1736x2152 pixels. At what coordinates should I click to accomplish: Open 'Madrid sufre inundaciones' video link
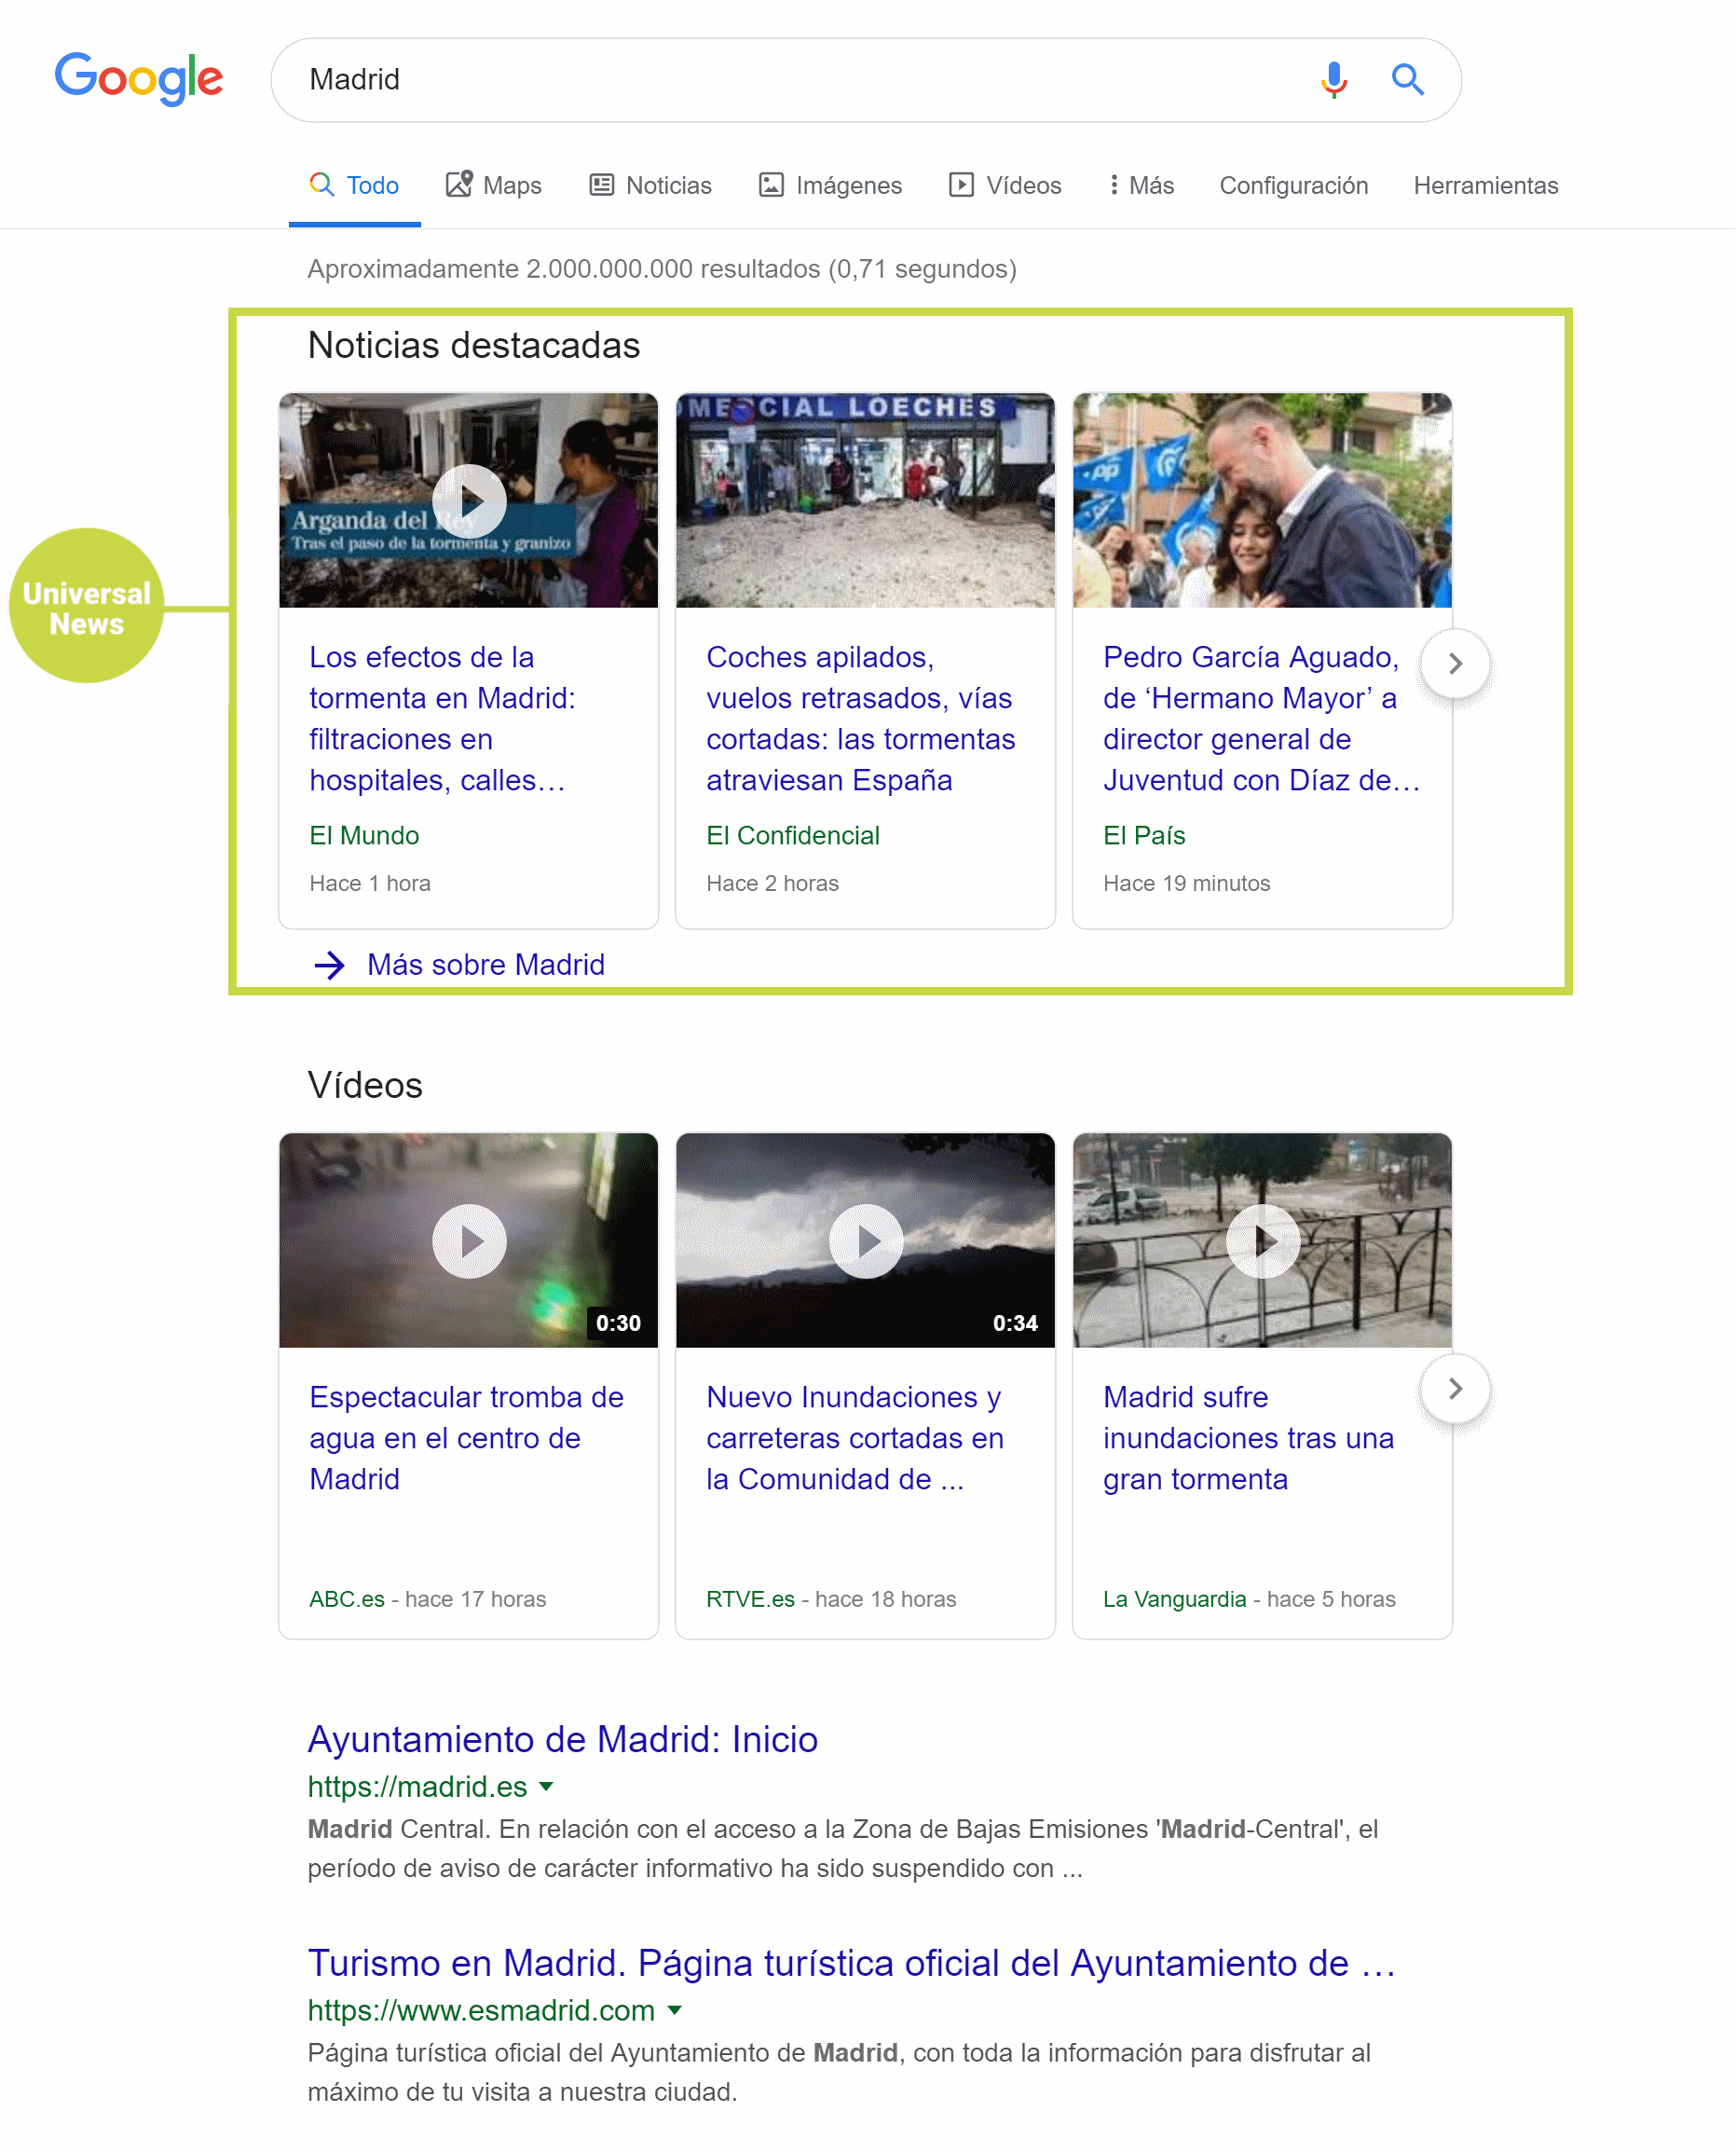[1248, 1438]
